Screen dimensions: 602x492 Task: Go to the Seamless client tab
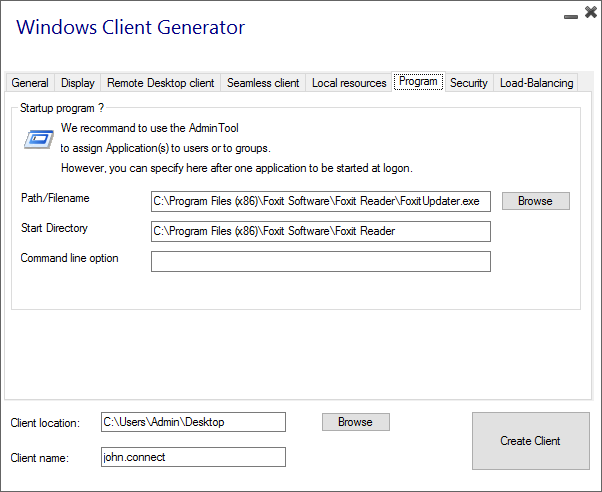coord(263,83)
